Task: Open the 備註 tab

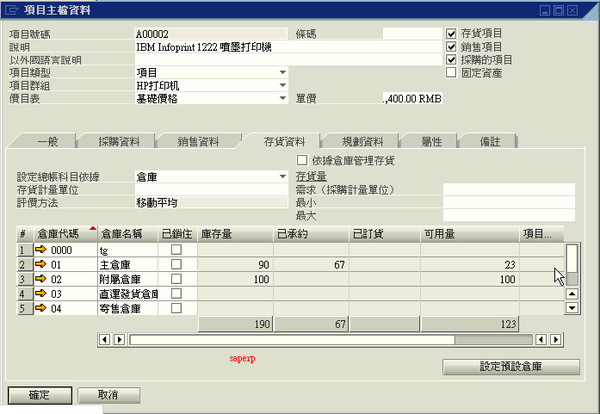Action: coord(490,142)
